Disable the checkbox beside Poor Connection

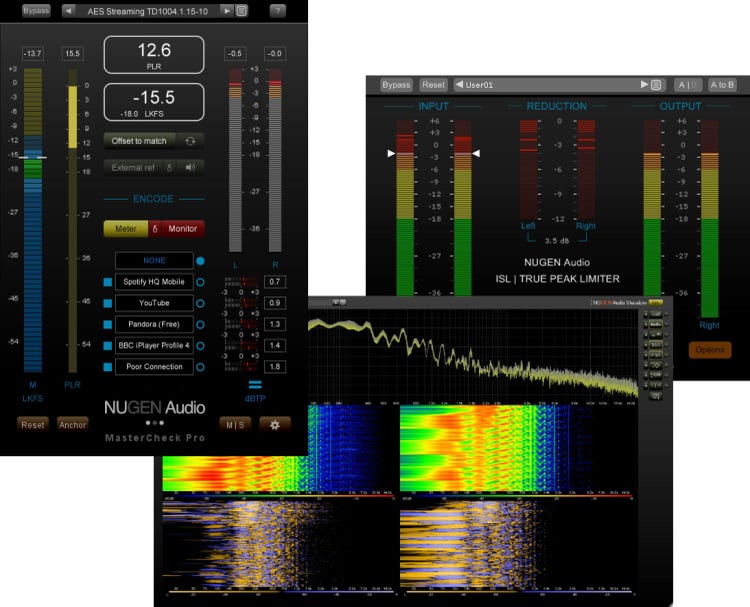pos(108,367)
